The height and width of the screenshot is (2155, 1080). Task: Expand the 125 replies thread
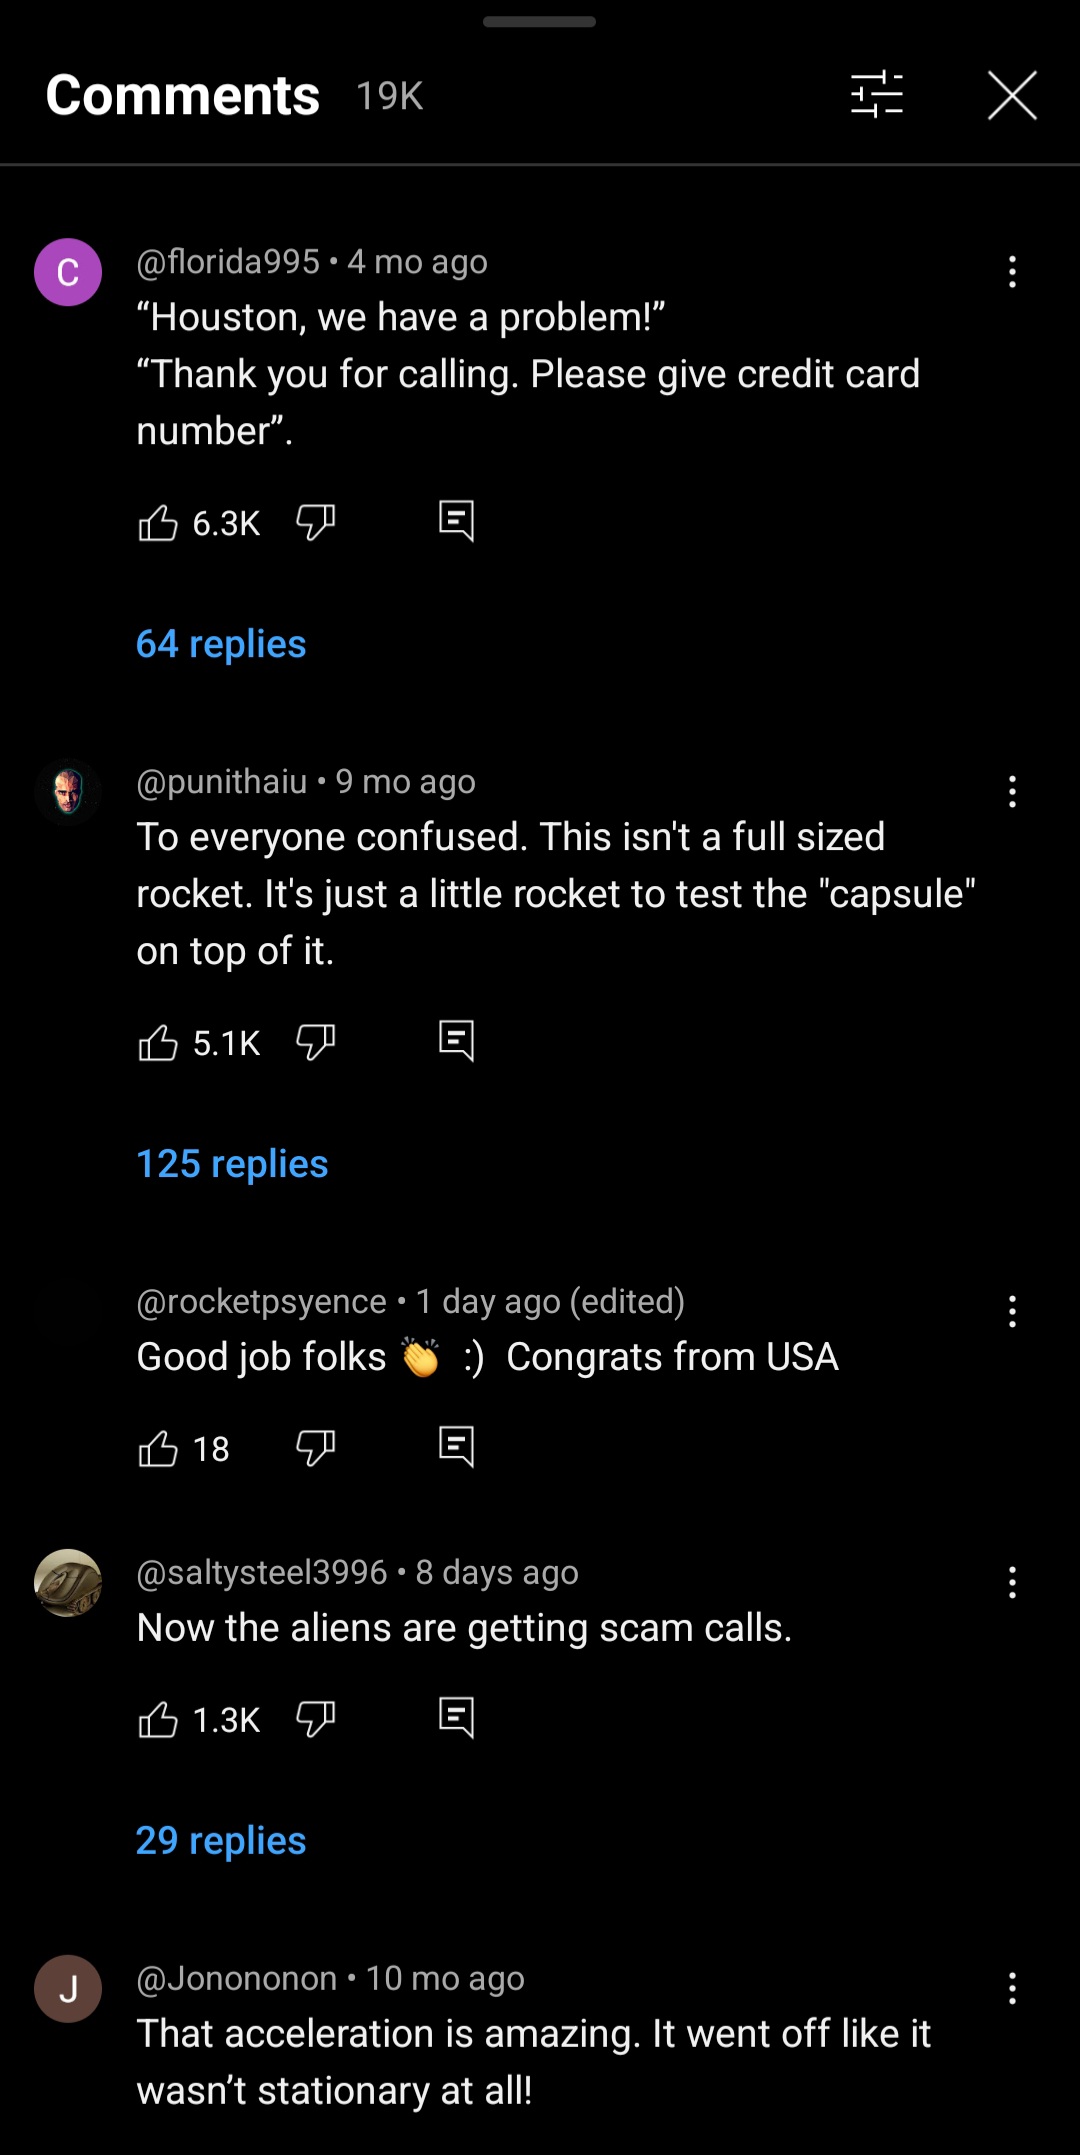tap(231, 1163)
